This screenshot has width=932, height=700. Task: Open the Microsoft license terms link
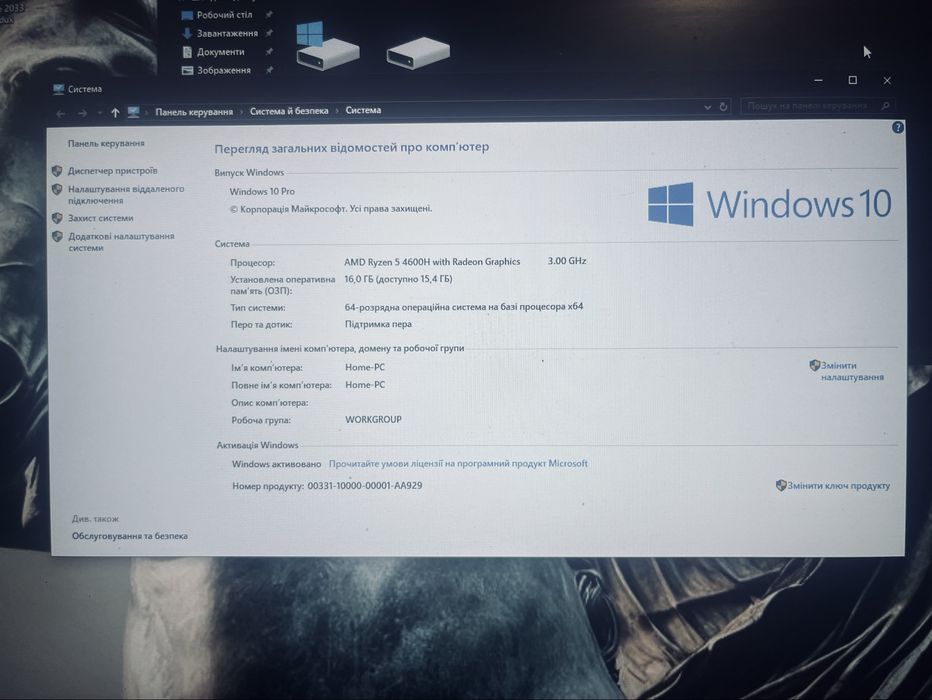pyautogui.click(x=458, y=463)
